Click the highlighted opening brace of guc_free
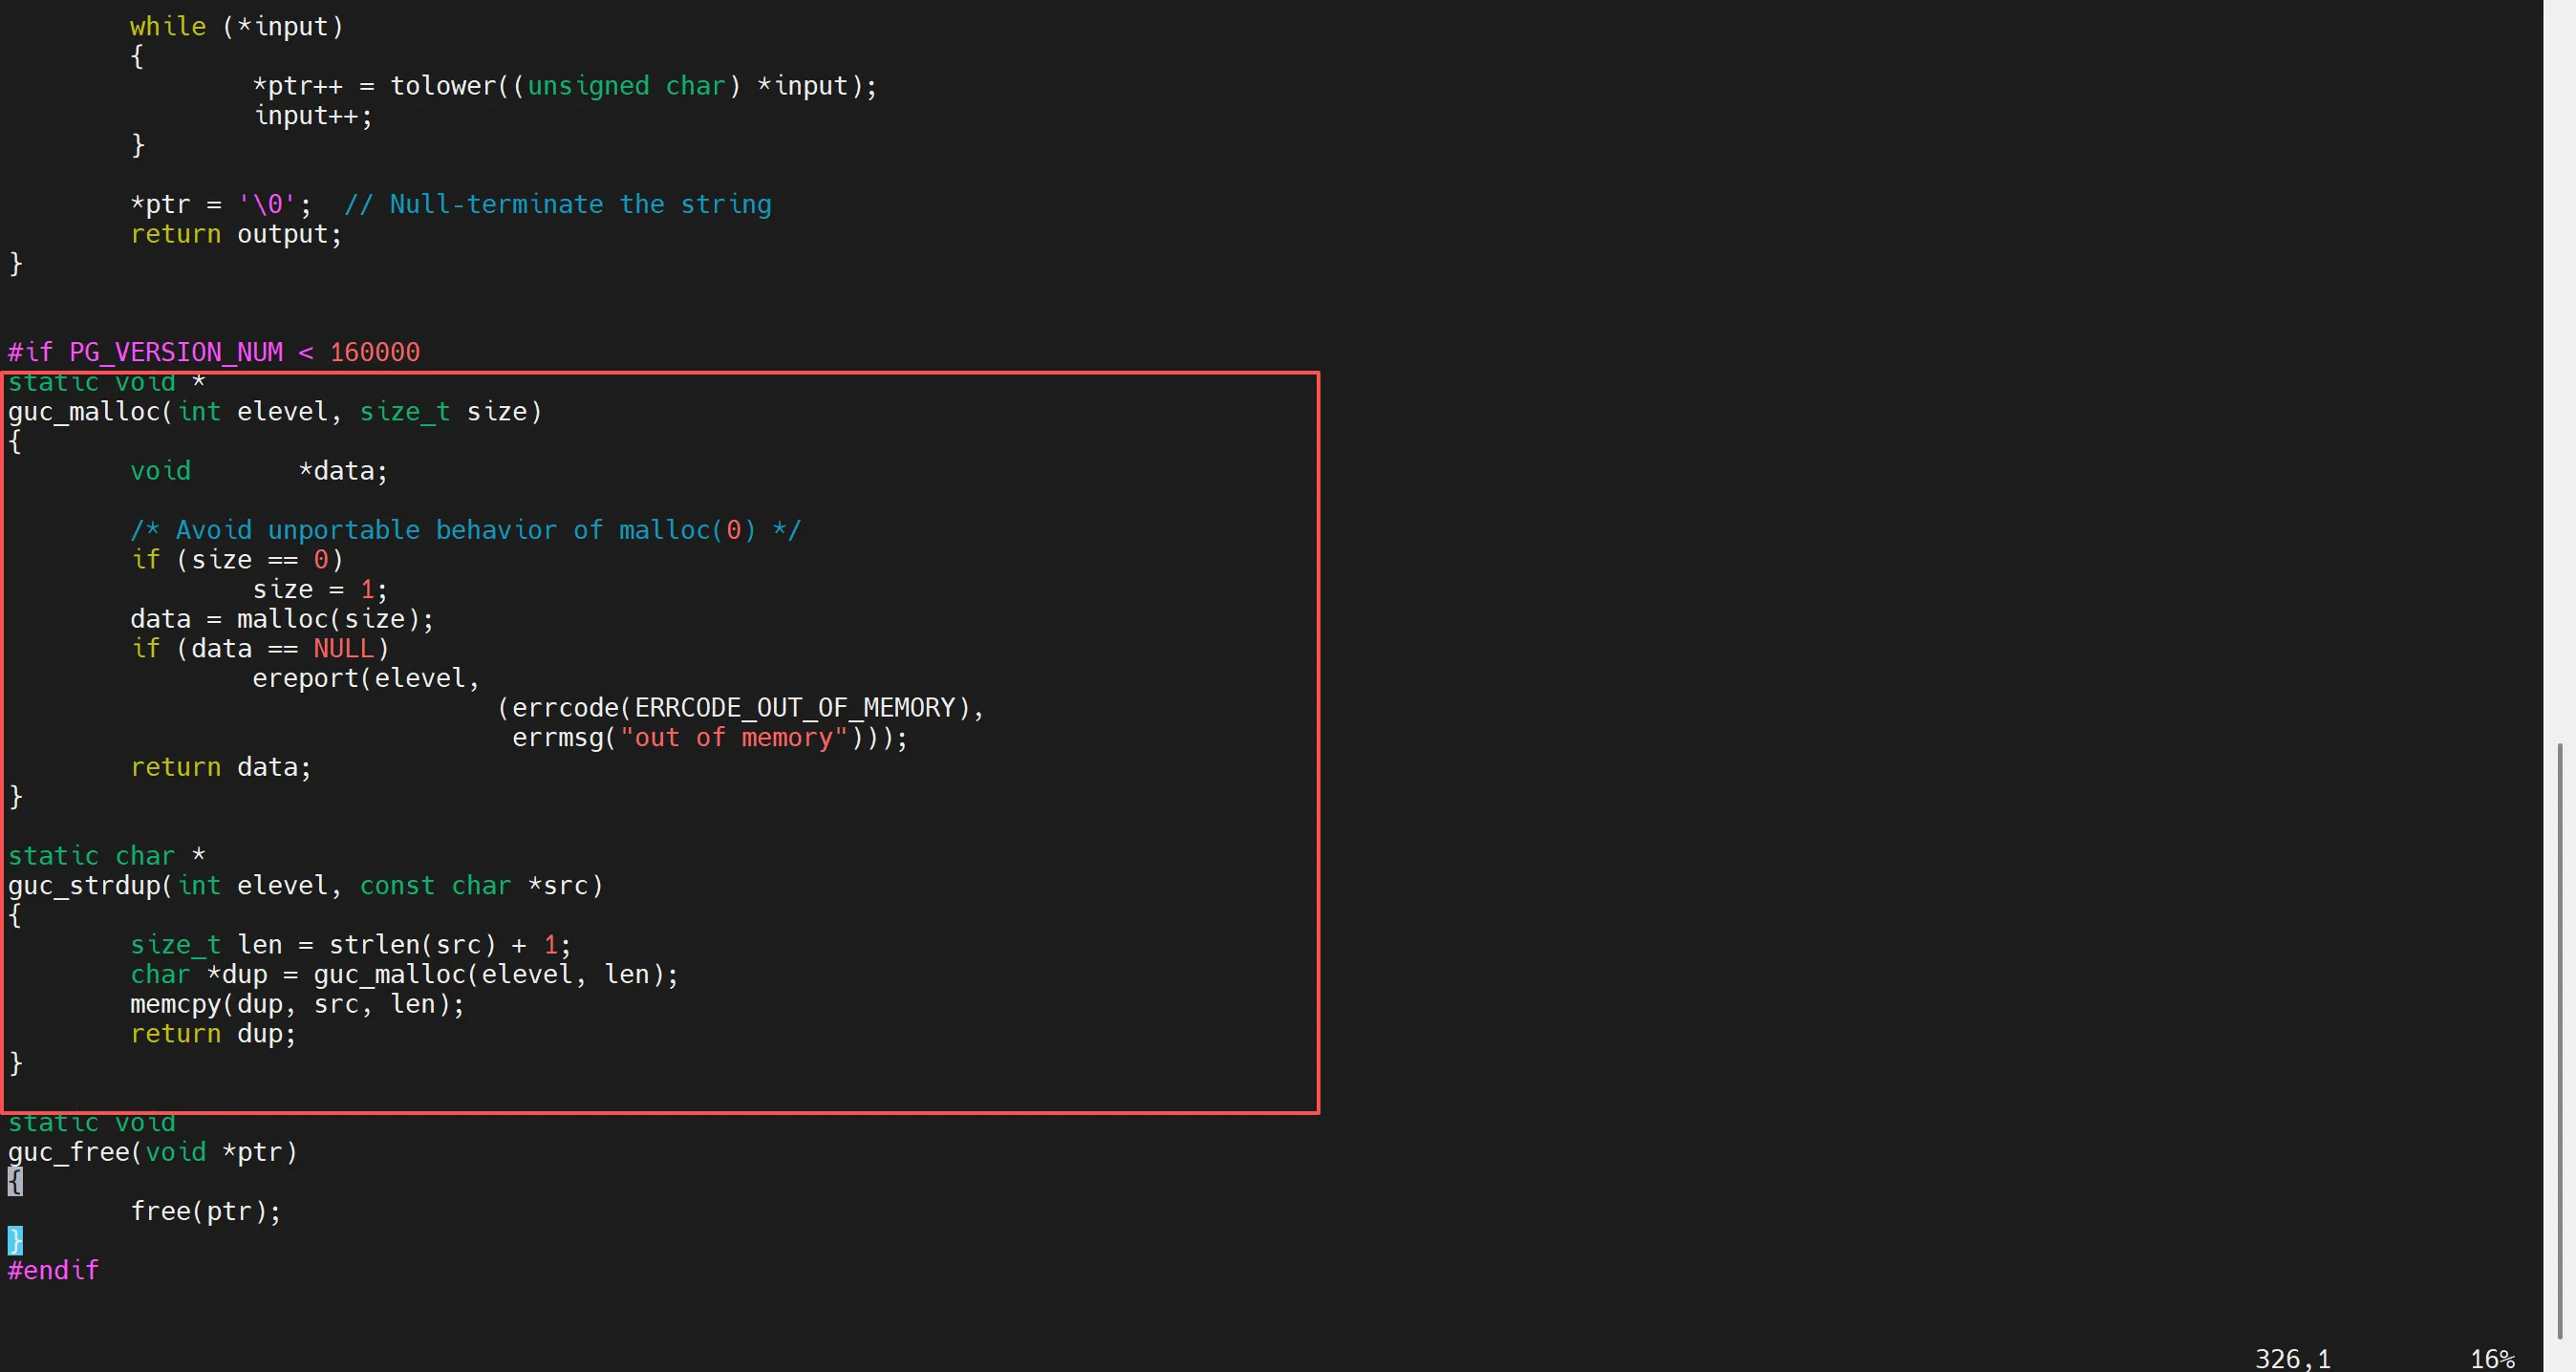Image resolution: width=2576 pixels, height=1372 pixels. tap(15, 1182)
